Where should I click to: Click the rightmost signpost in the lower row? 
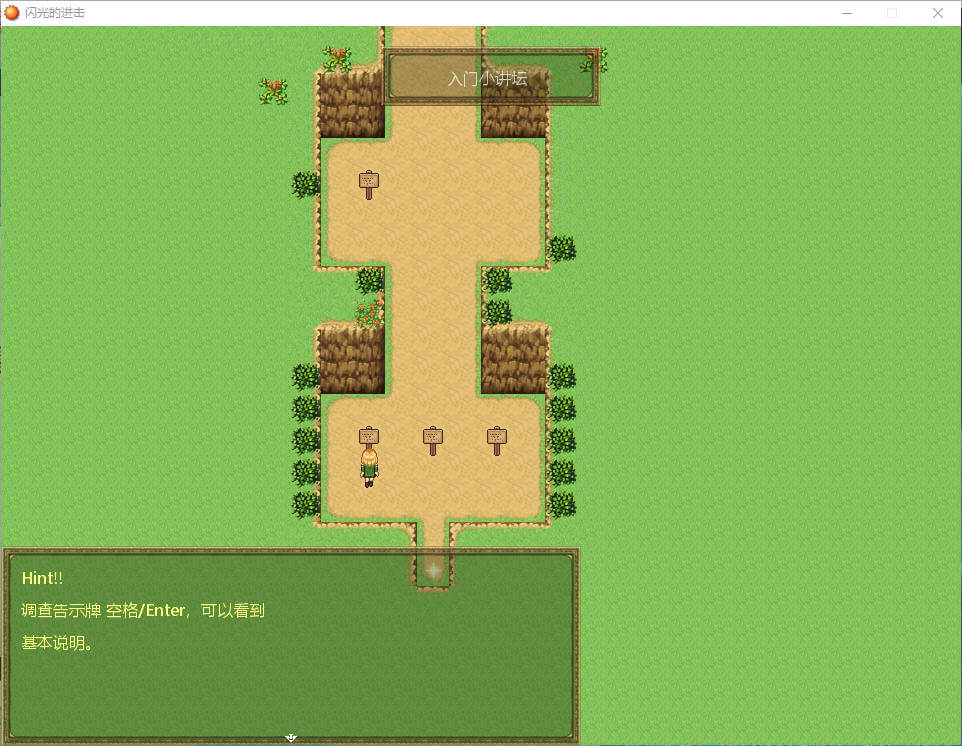point(497,438)
